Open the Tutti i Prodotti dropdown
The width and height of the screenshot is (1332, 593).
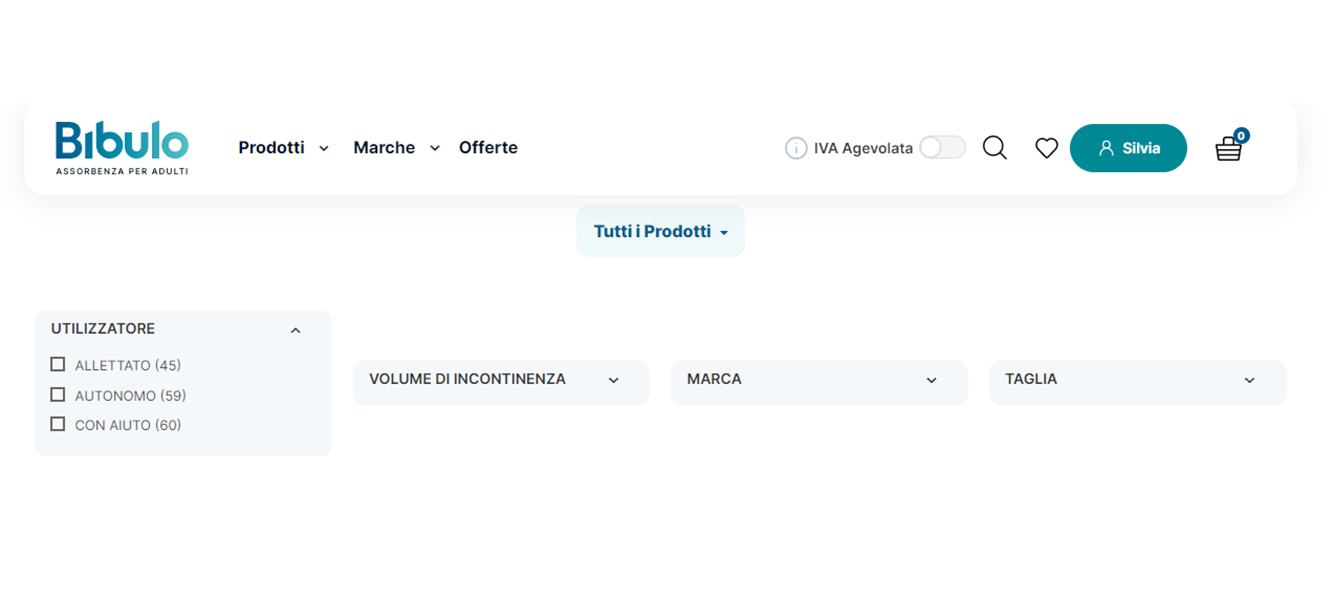[x=660, y=231]
